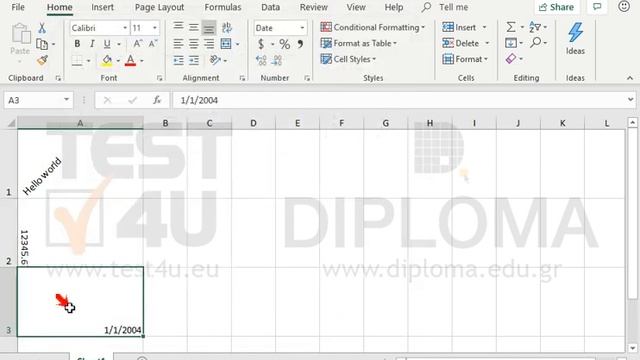Viewport: 640px width, 360px height.
Task: Open the Calibri font name dropdown
Action: point(125,28)
